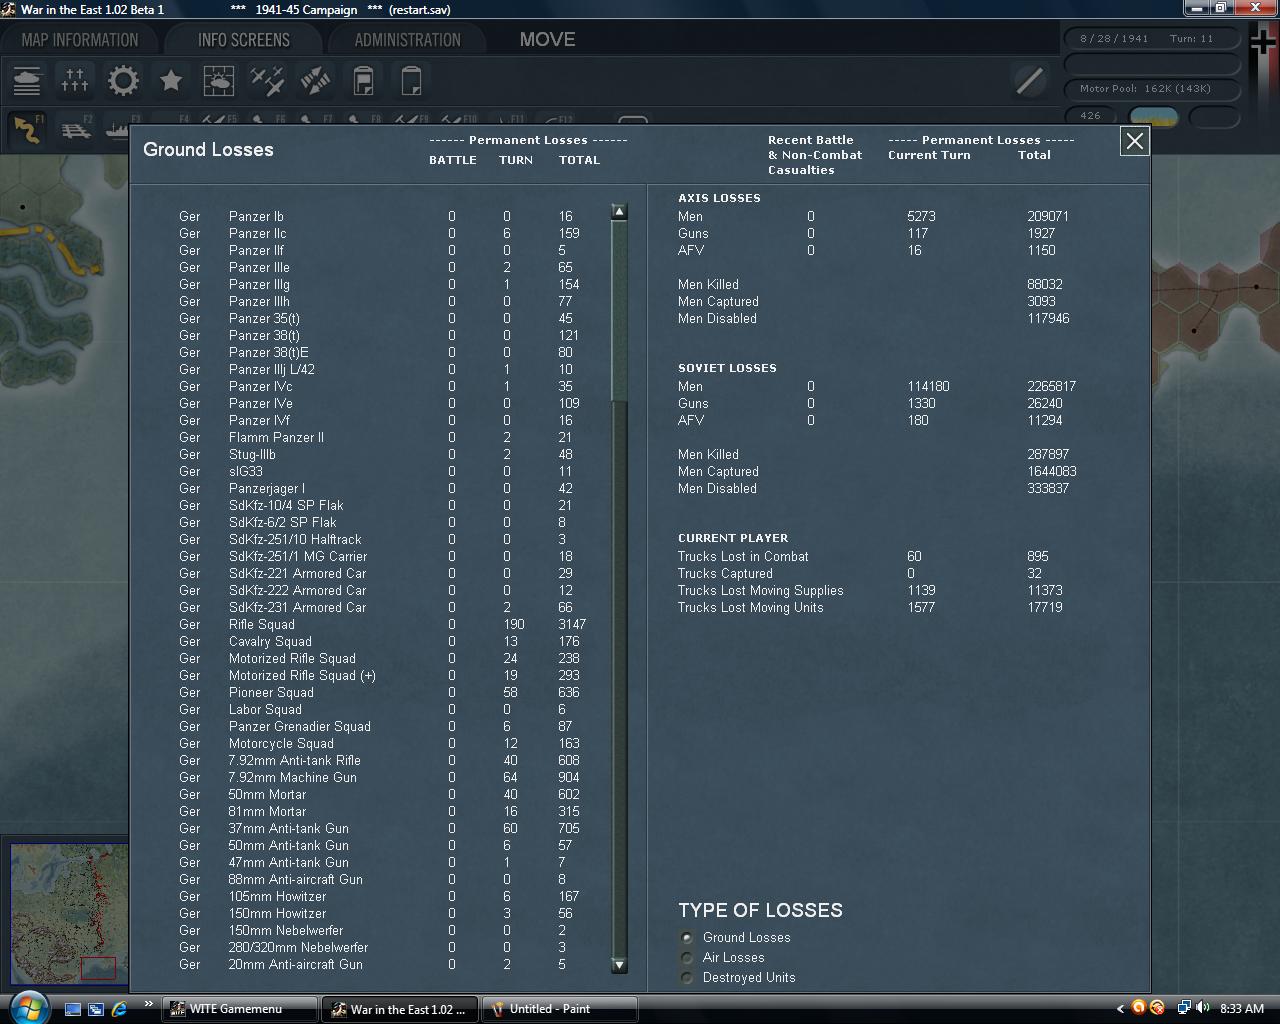Click the Panzer Ib row

pyautogui.click(x=383, y=216)
